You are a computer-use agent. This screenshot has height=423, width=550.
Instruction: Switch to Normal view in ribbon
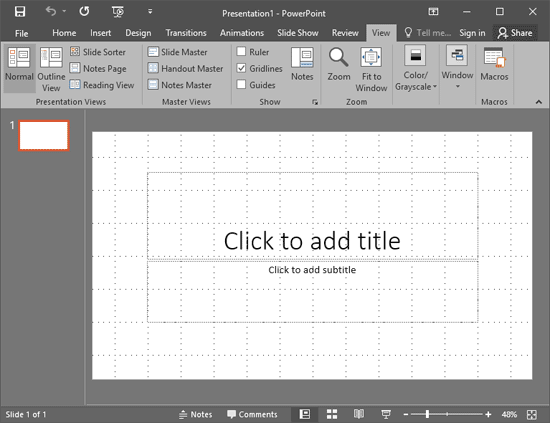click(x=19, y=69)
